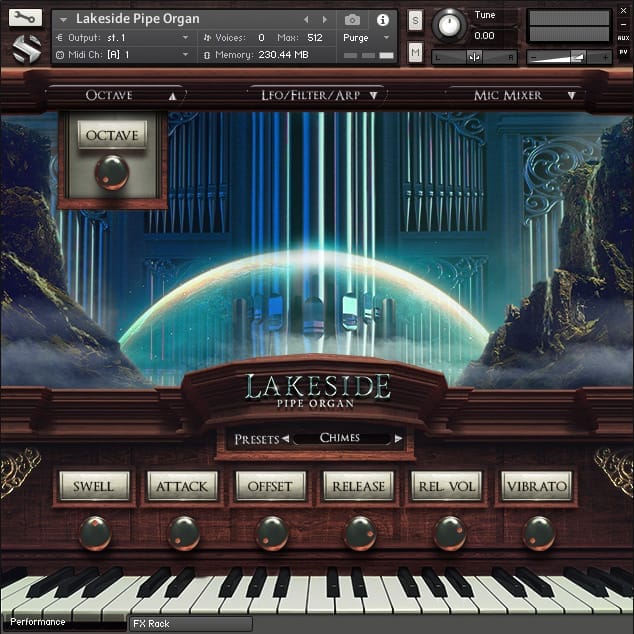Click the output level meter display
Viewport: 634px width, 634px height.
tap(569, 26)
